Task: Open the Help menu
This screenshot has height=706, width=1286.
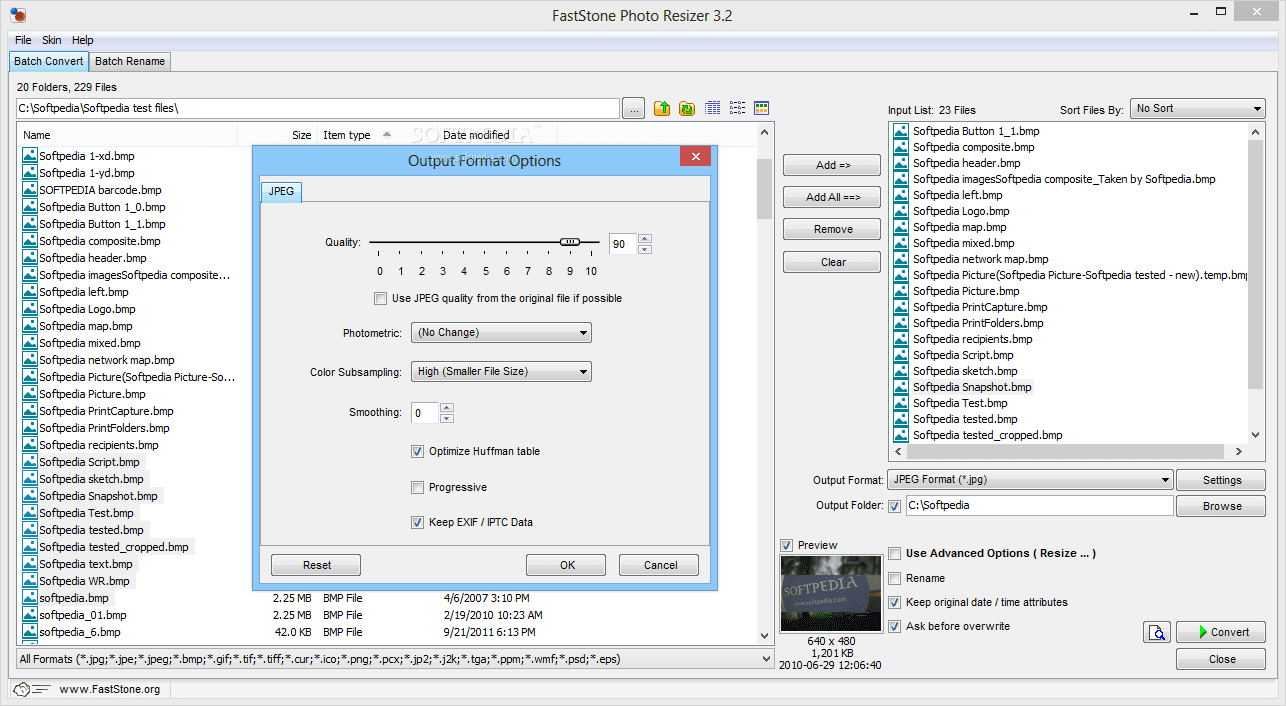Action: pos(82,40)
